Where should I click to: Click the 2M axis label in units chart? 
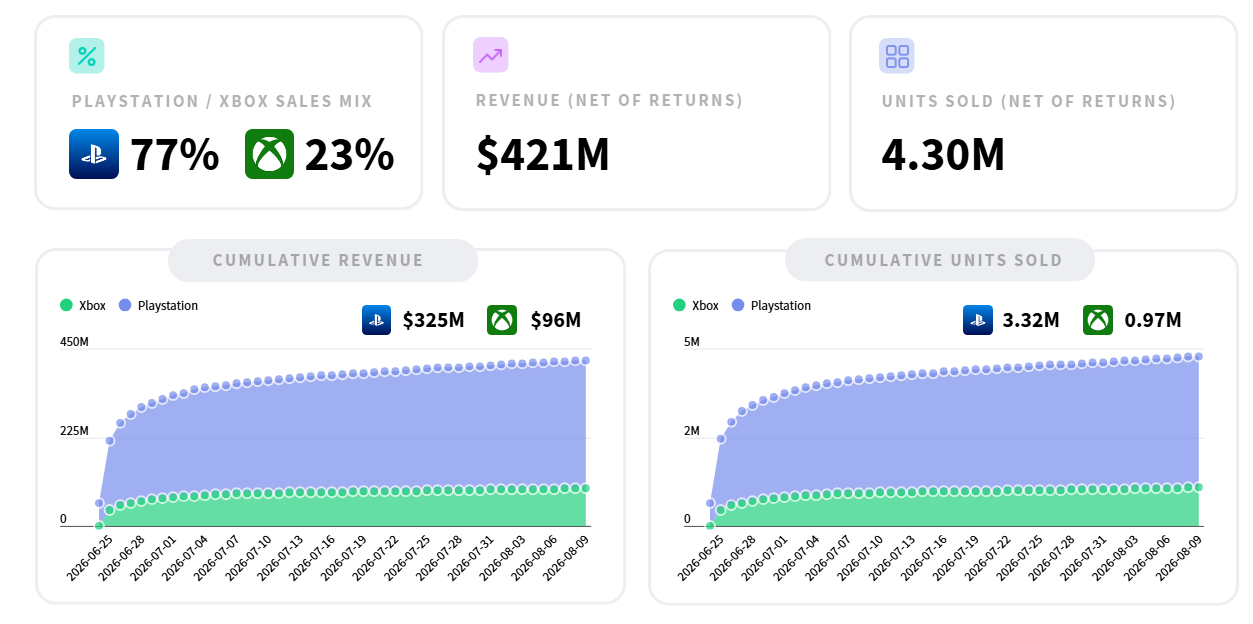[691, 431]
